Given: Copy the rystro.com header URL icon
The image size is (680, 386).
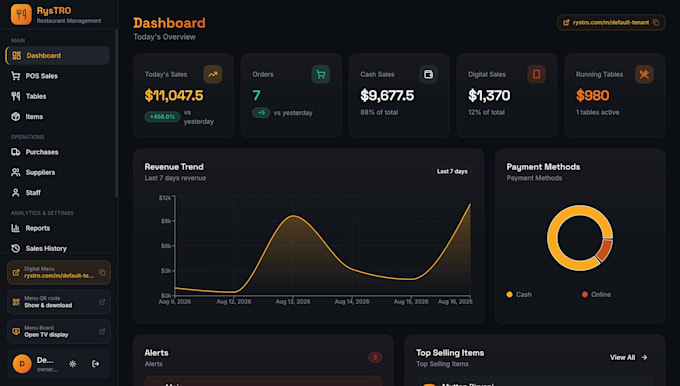Looking at the screenshot, I should point(656,23).
